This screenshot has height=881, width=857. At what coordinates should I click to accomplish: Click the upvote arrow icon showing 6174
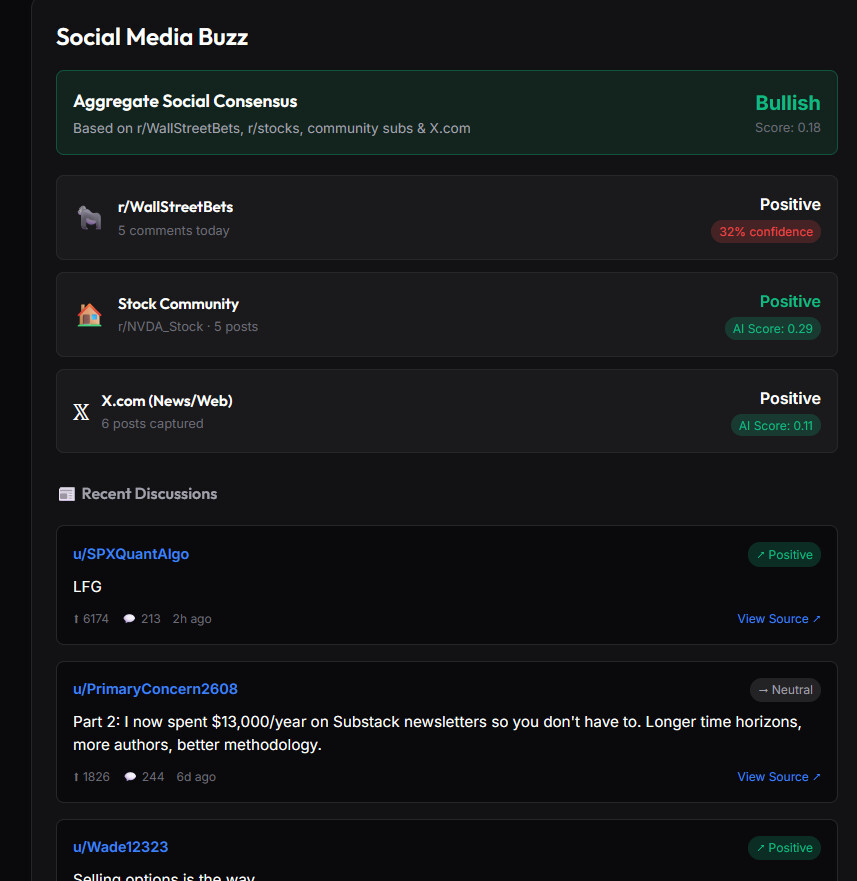click(x=77, y=619)
